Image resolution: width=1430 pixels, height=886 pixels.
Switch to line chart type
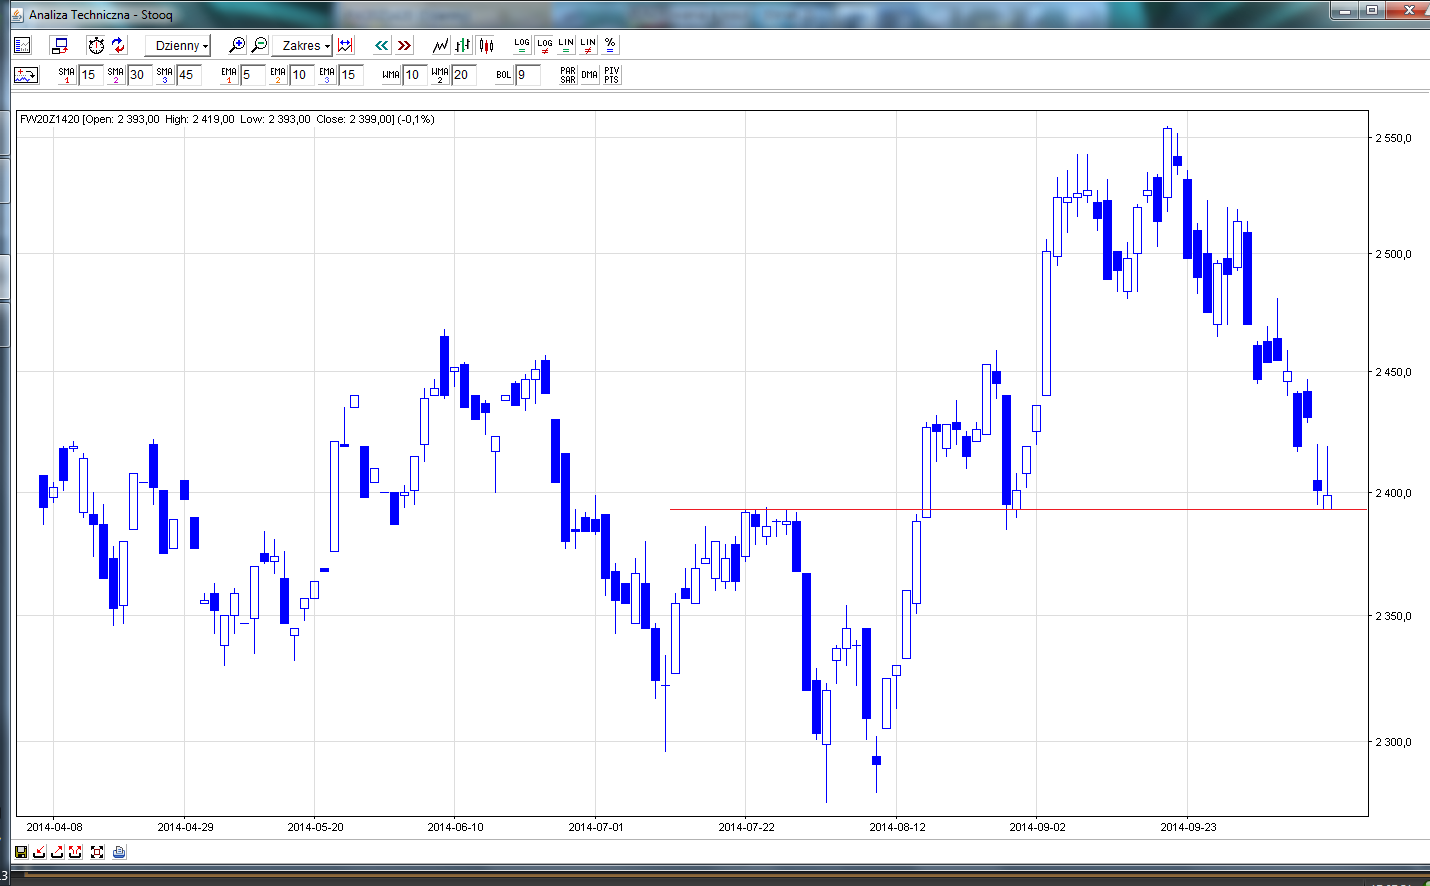pyautogui.click(x=440, y=45)
